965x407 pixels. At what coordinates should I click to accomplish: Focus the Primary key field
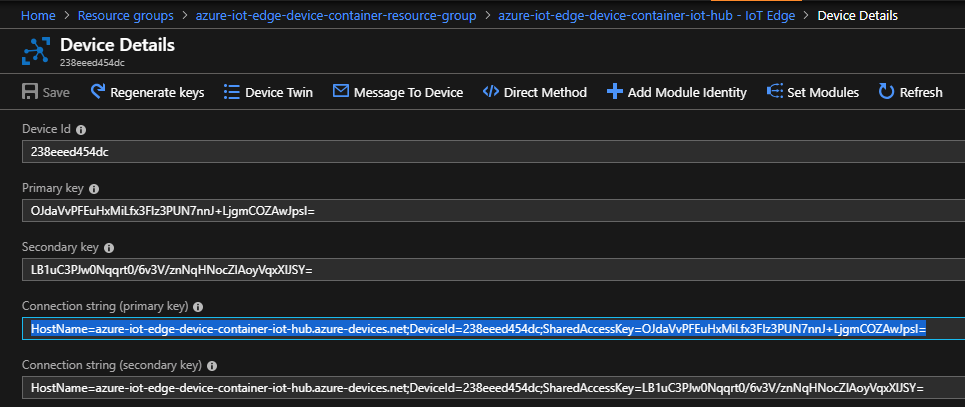[x=493, y=211]
